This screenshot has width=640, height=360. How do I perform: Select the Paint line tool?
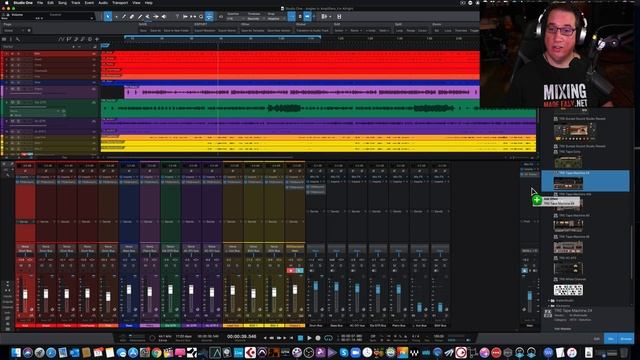[140, 17]
